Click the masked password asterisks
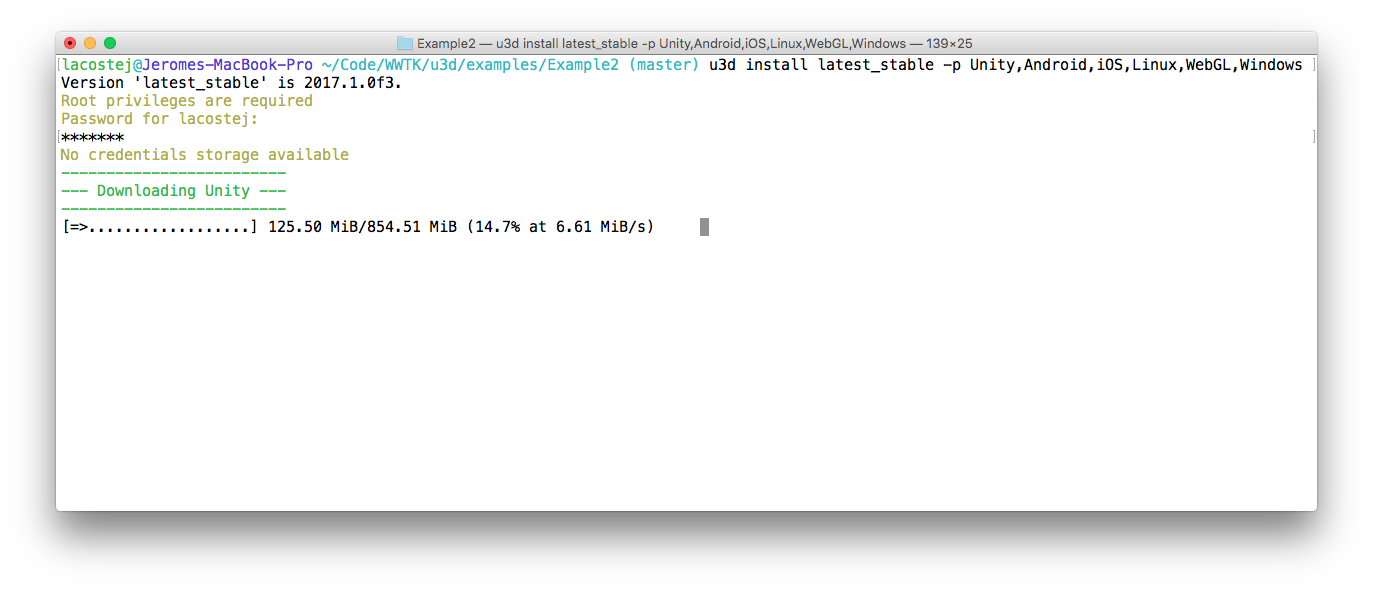Image resolution: width=1373 pixels, height=591 pixels. (x=93, y=137)
